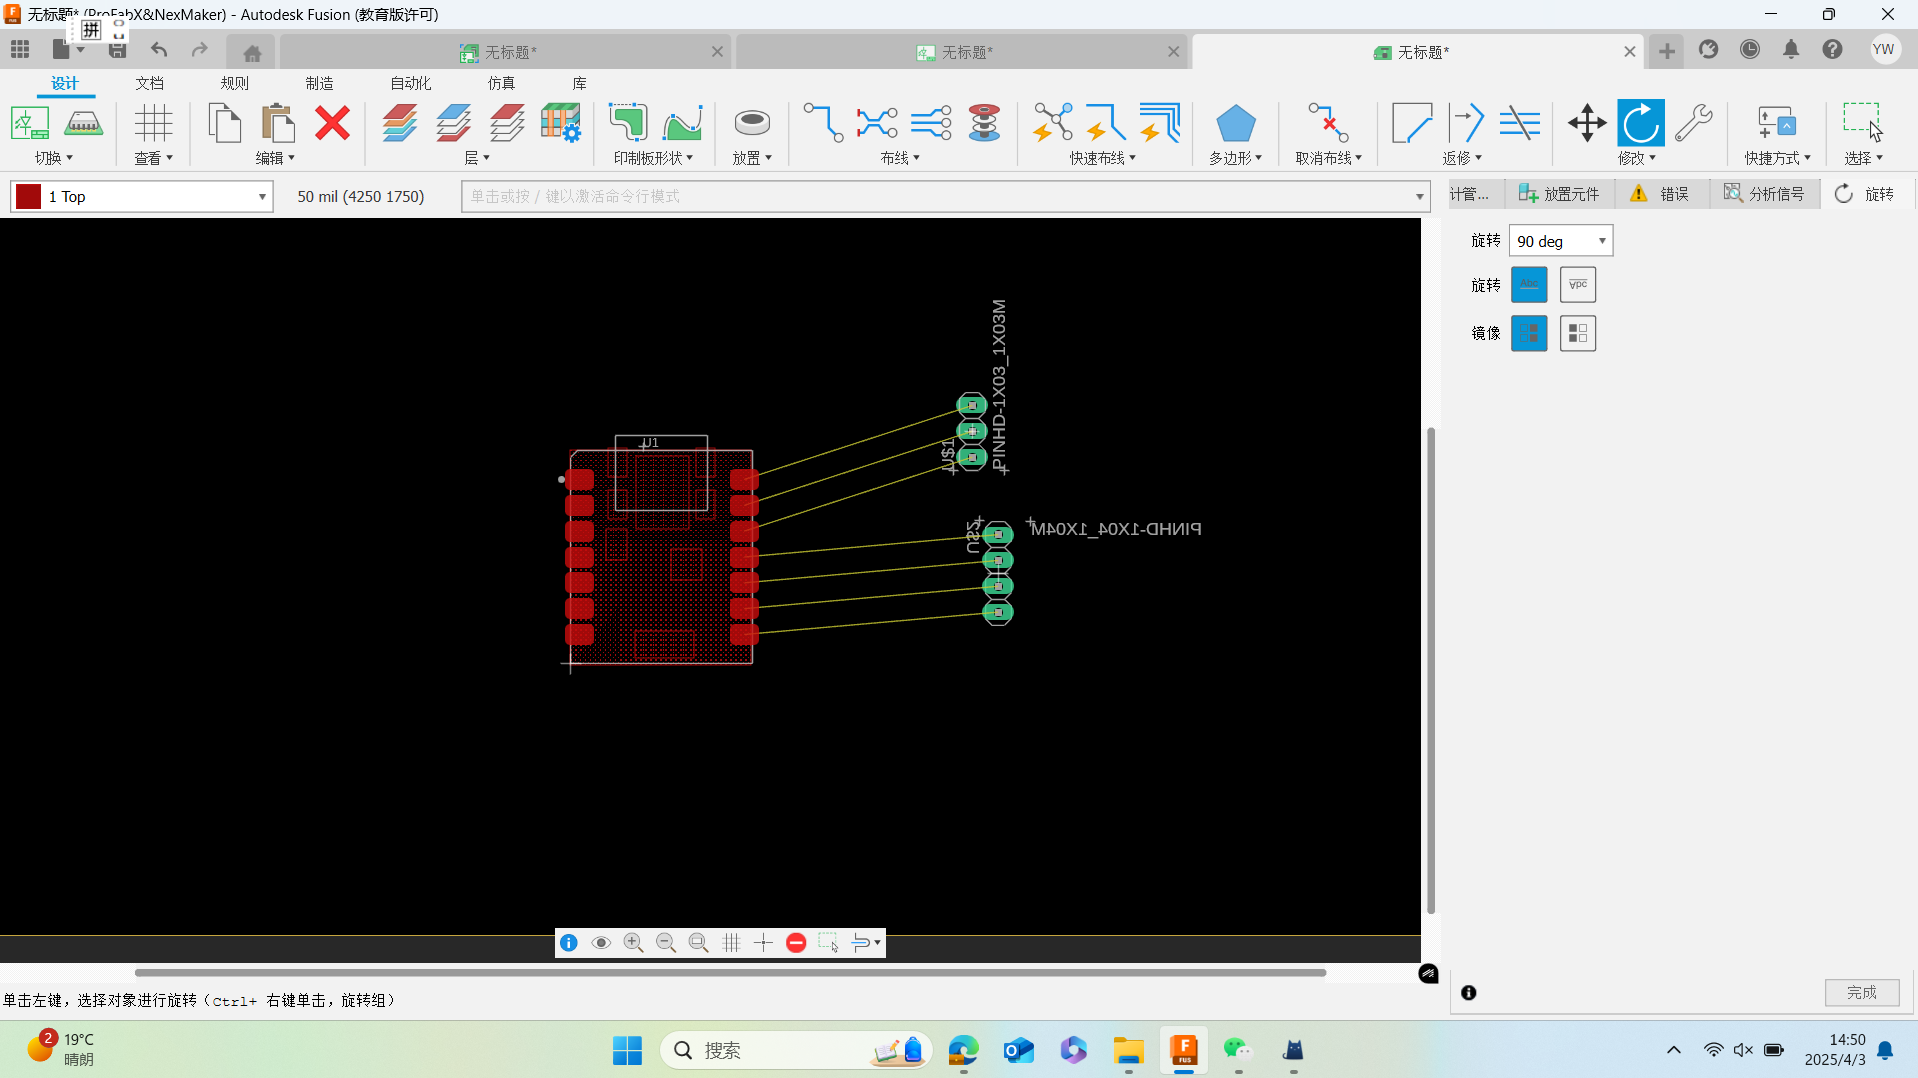The height and width of the screenshot is (1078, 1918).
Task: Toggle the info icon in bottom toolbar
Action: click(569, 943)
